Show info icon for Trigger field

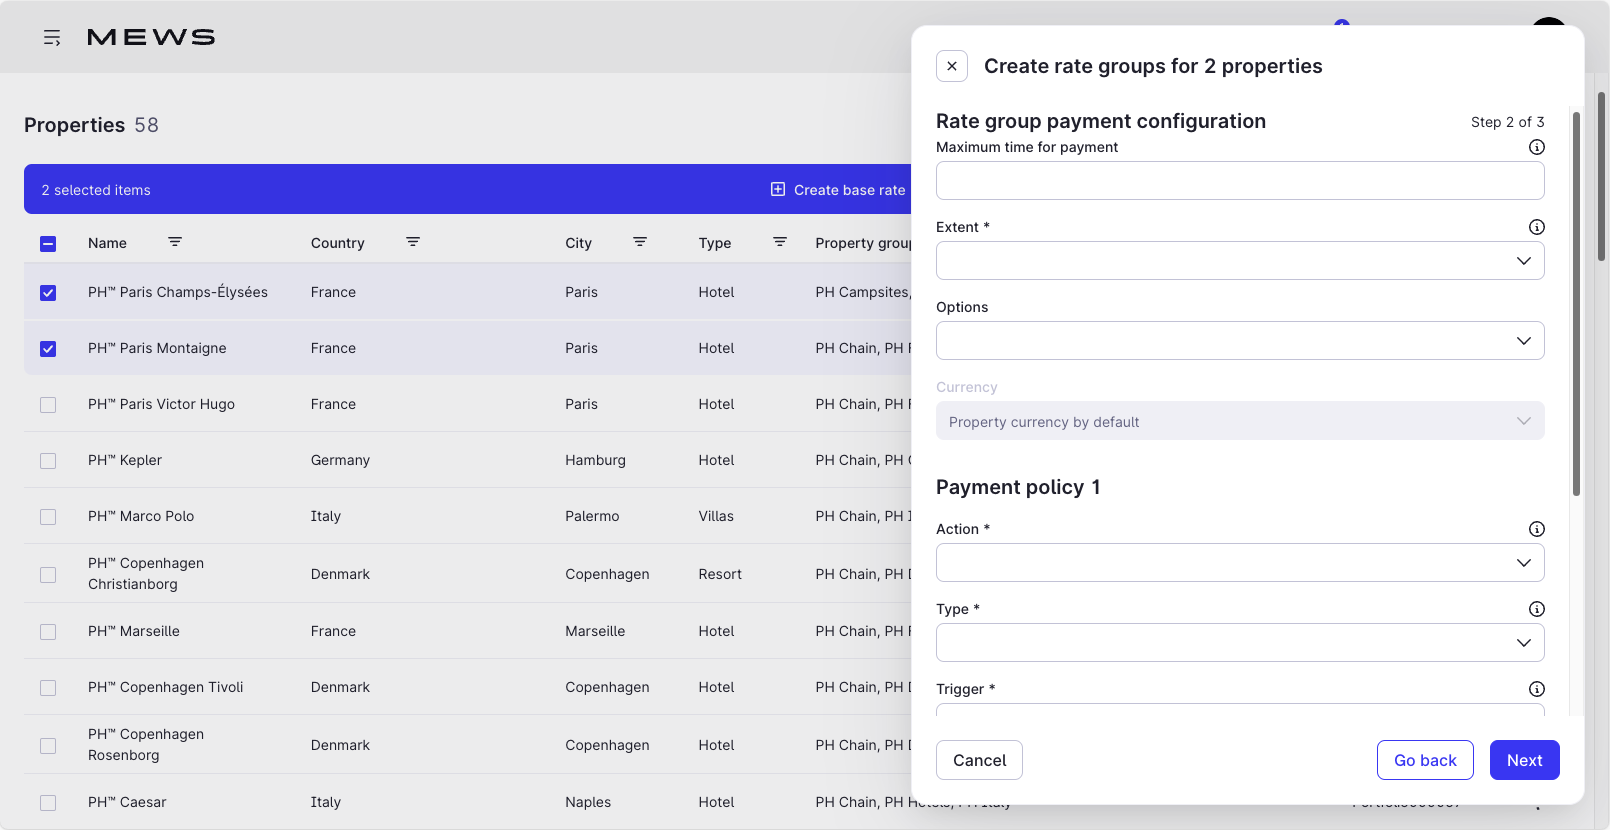pos(1537,689)
